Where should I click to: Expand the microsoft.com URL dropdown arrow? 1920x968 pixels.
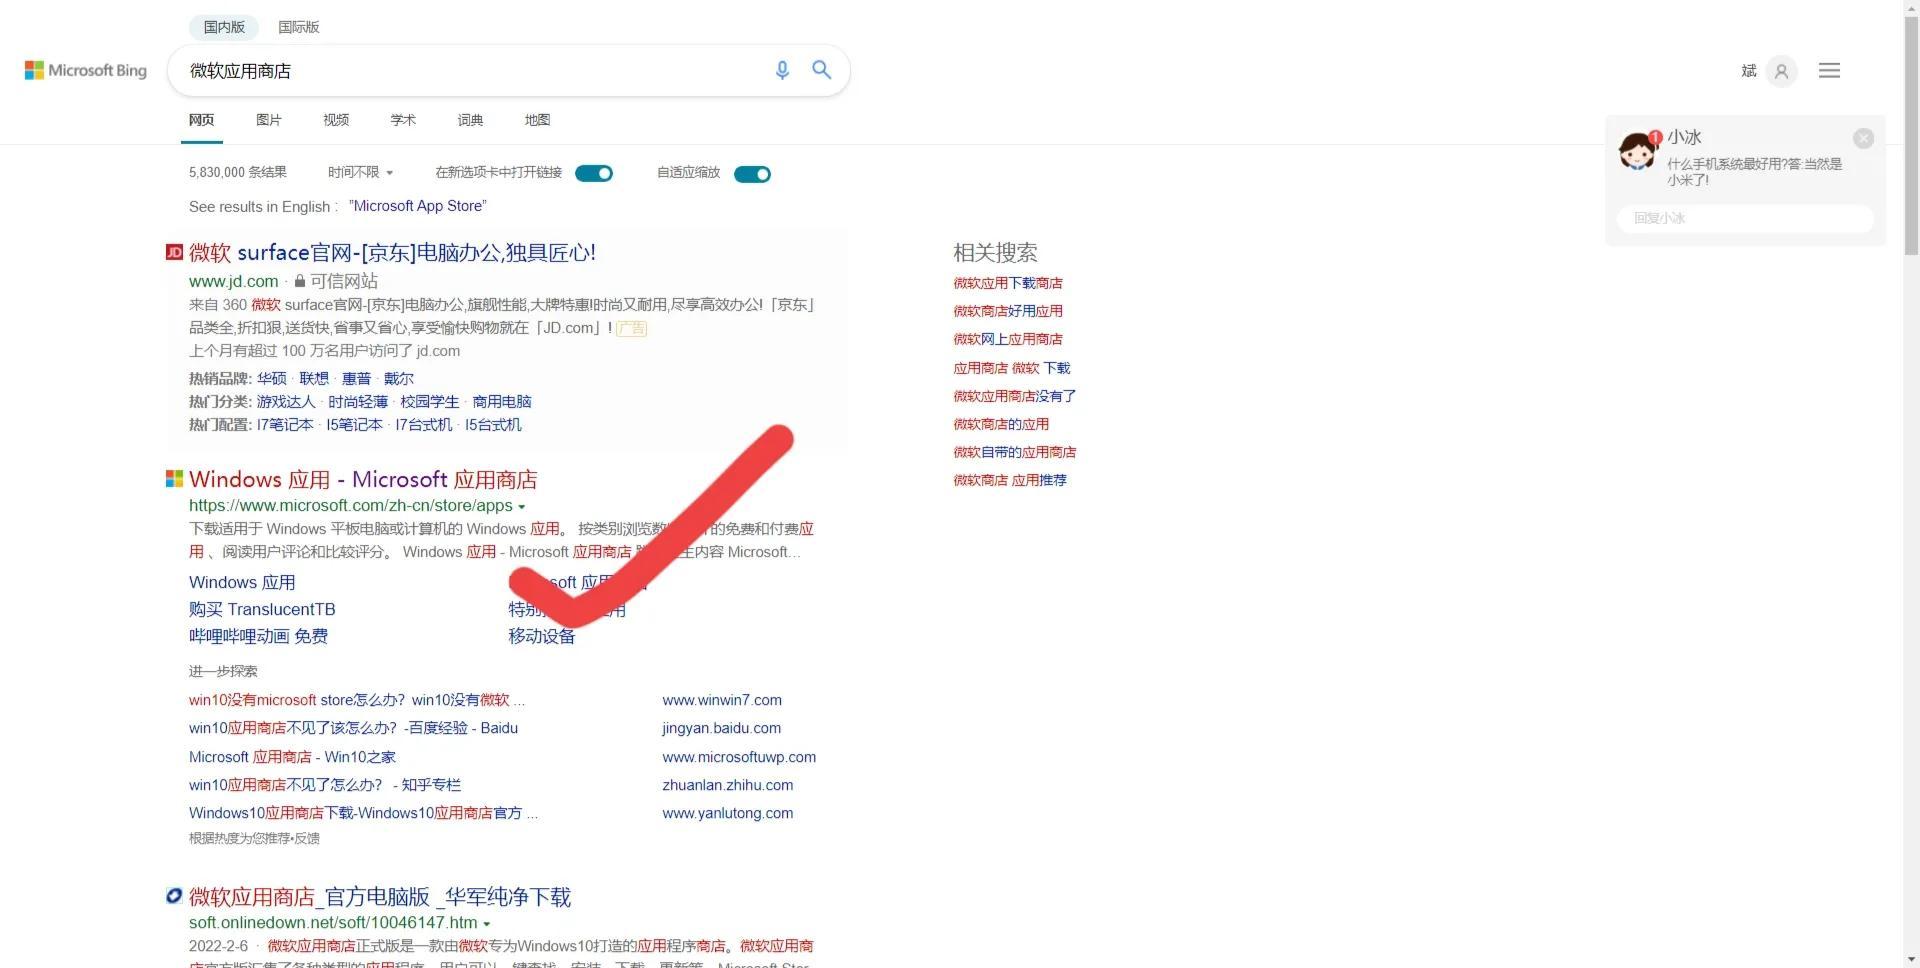[521, 507]
